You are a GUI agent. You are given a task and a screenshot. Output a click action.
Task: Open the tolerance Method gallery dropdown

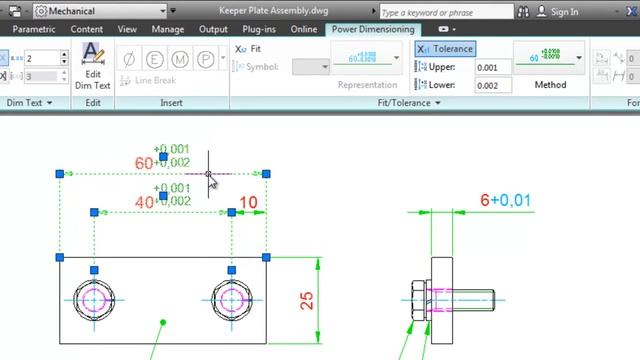click(579, 58)
